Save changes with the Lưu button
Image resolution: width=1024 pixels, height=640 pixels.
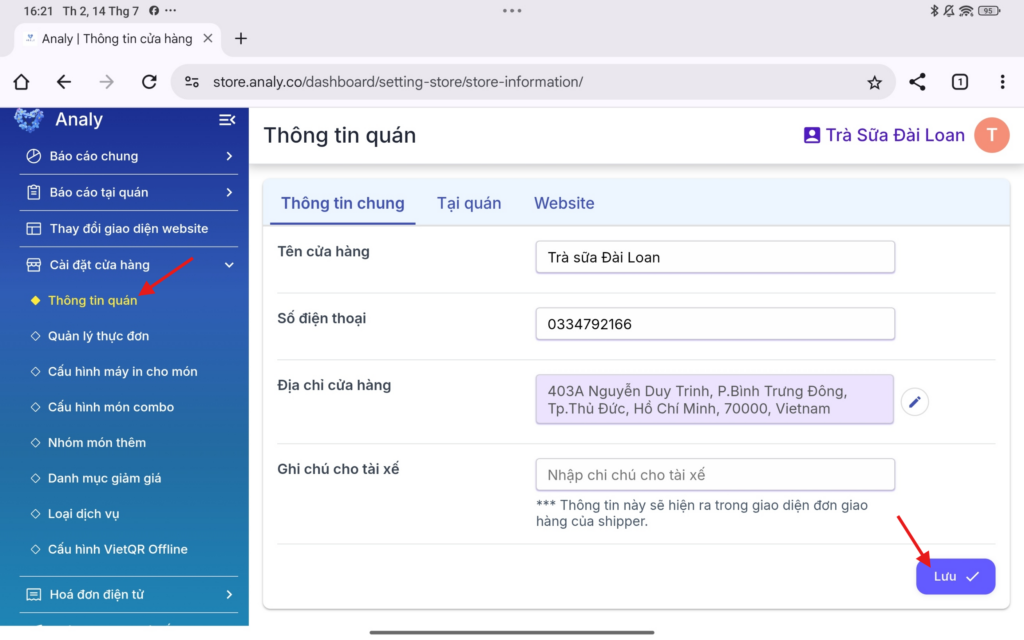[955, 577]
